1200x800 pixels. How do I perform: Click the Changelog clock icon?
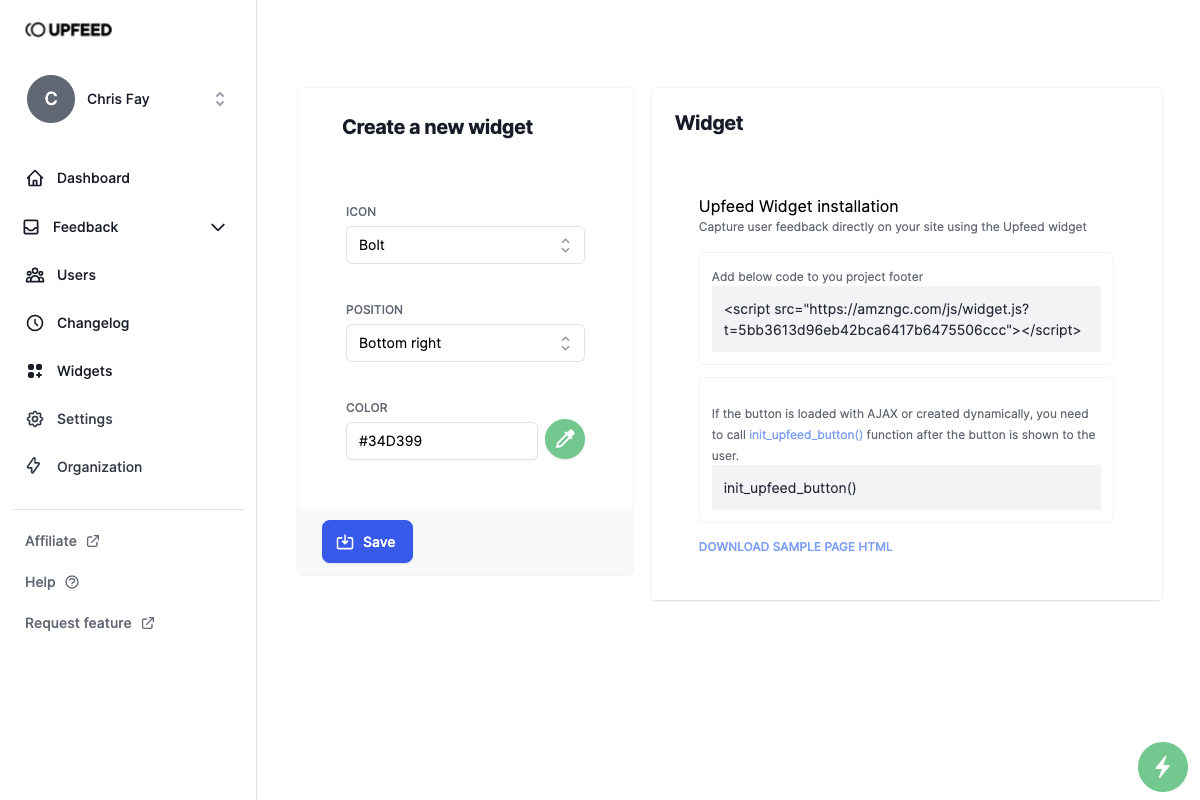point(35,323)
